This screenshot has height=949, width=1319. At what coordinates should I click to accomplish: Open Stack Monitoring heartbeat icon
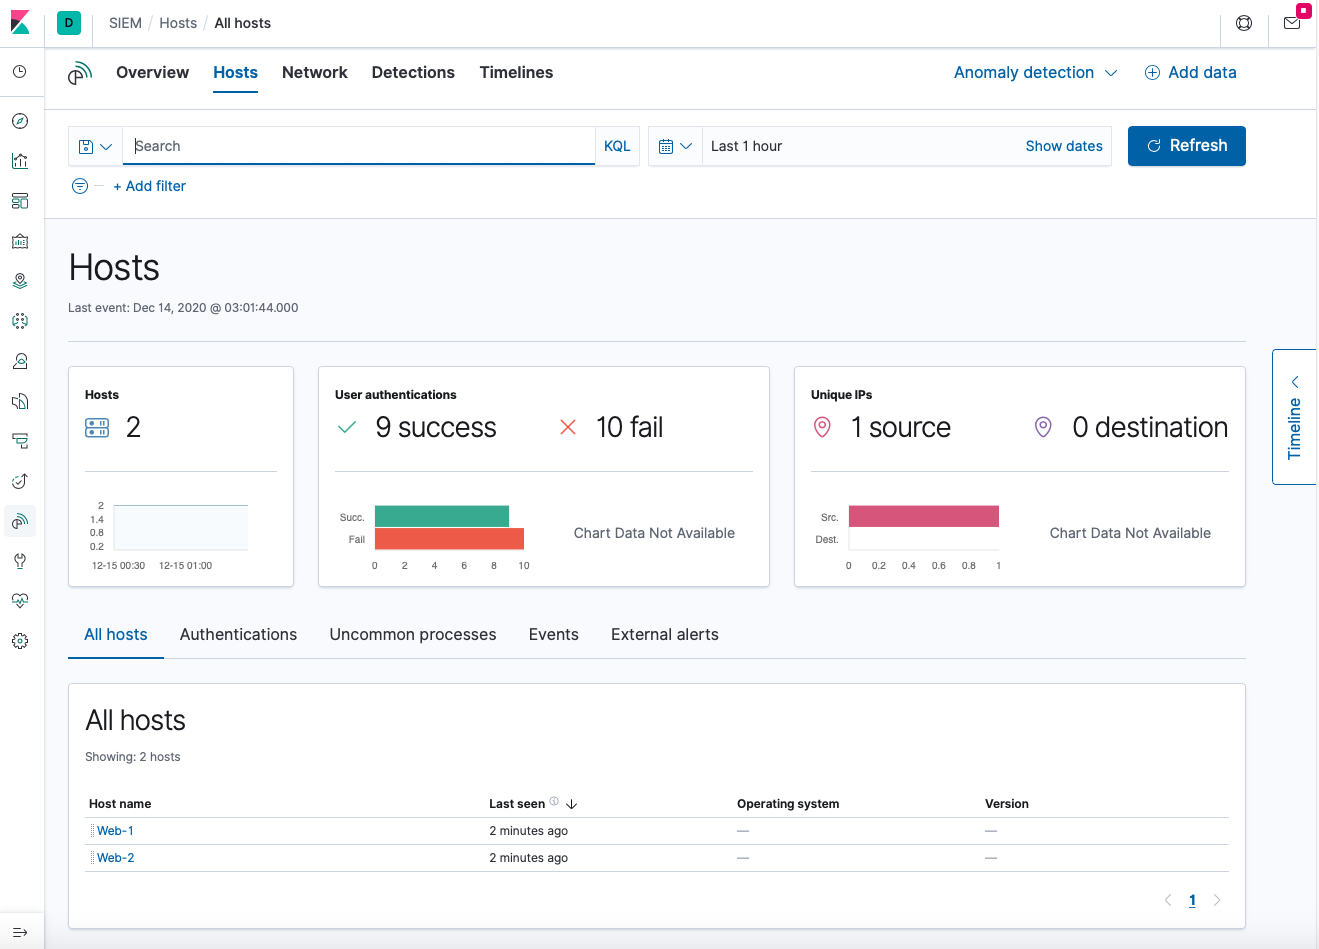[x=20, y=601]
